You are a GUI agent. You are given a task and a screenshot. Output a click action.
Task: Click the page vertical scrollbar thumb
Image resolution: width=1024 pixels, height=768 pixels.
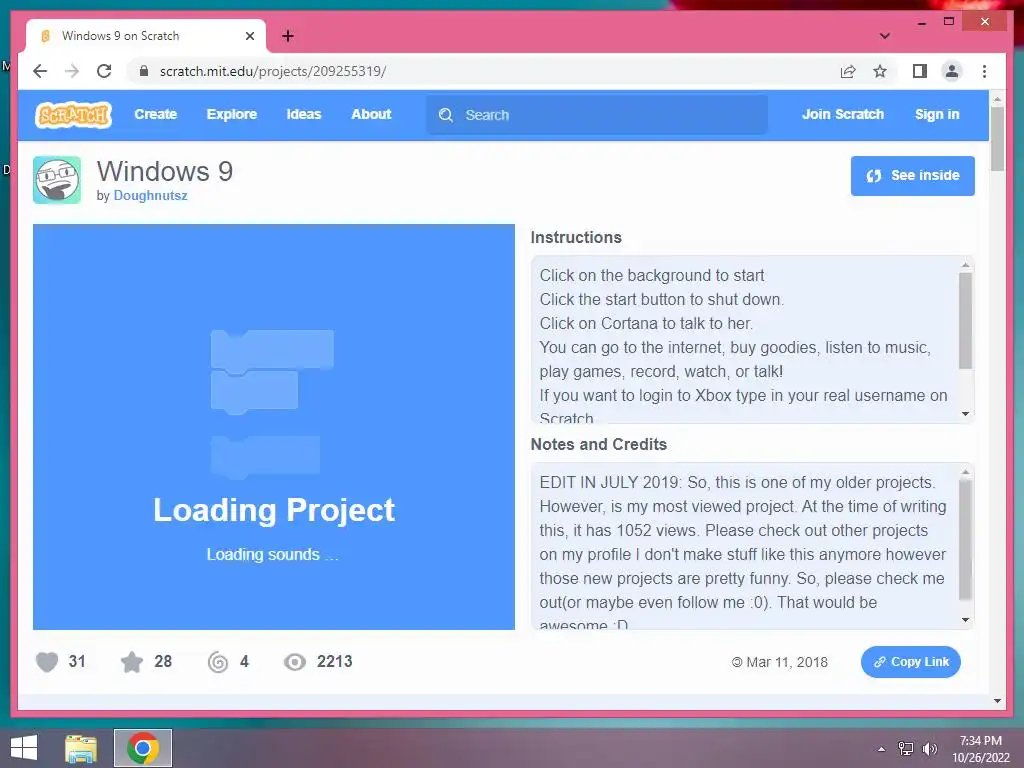click(x=997, y=138)
